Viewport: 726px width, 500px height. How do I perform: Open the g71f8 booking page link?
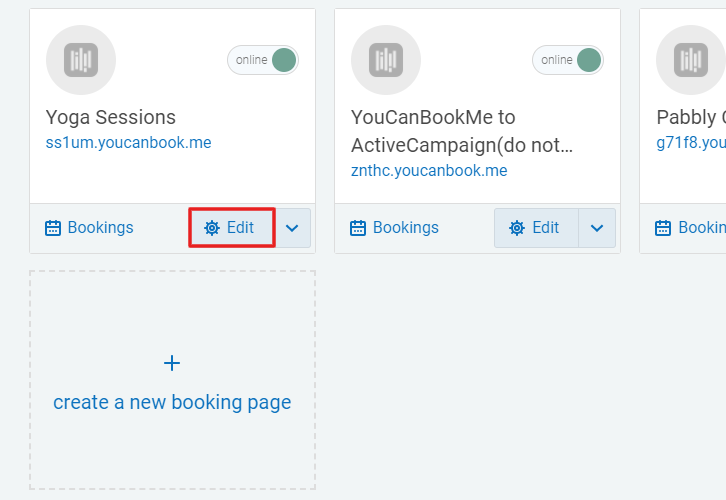691,143
